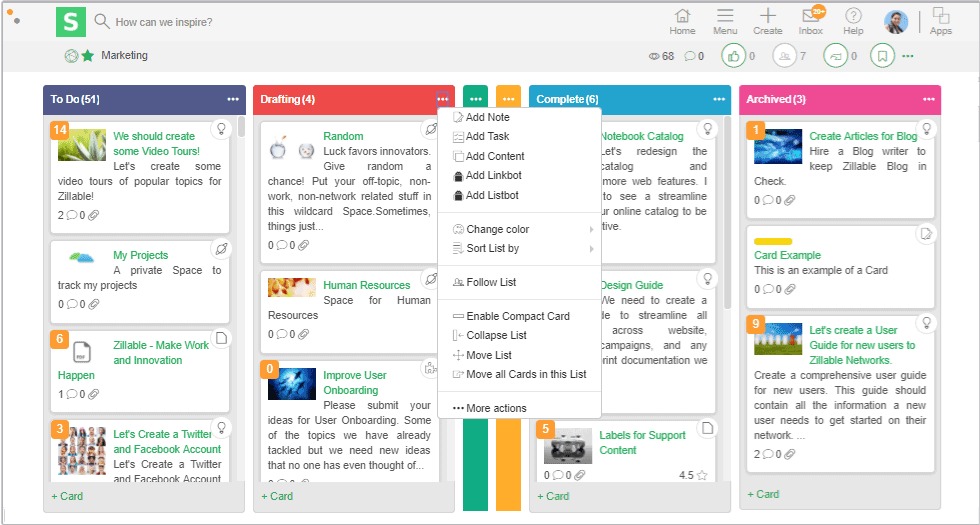Add a card to the To Do list
980x525 pixels.
[x=67, y=496]
